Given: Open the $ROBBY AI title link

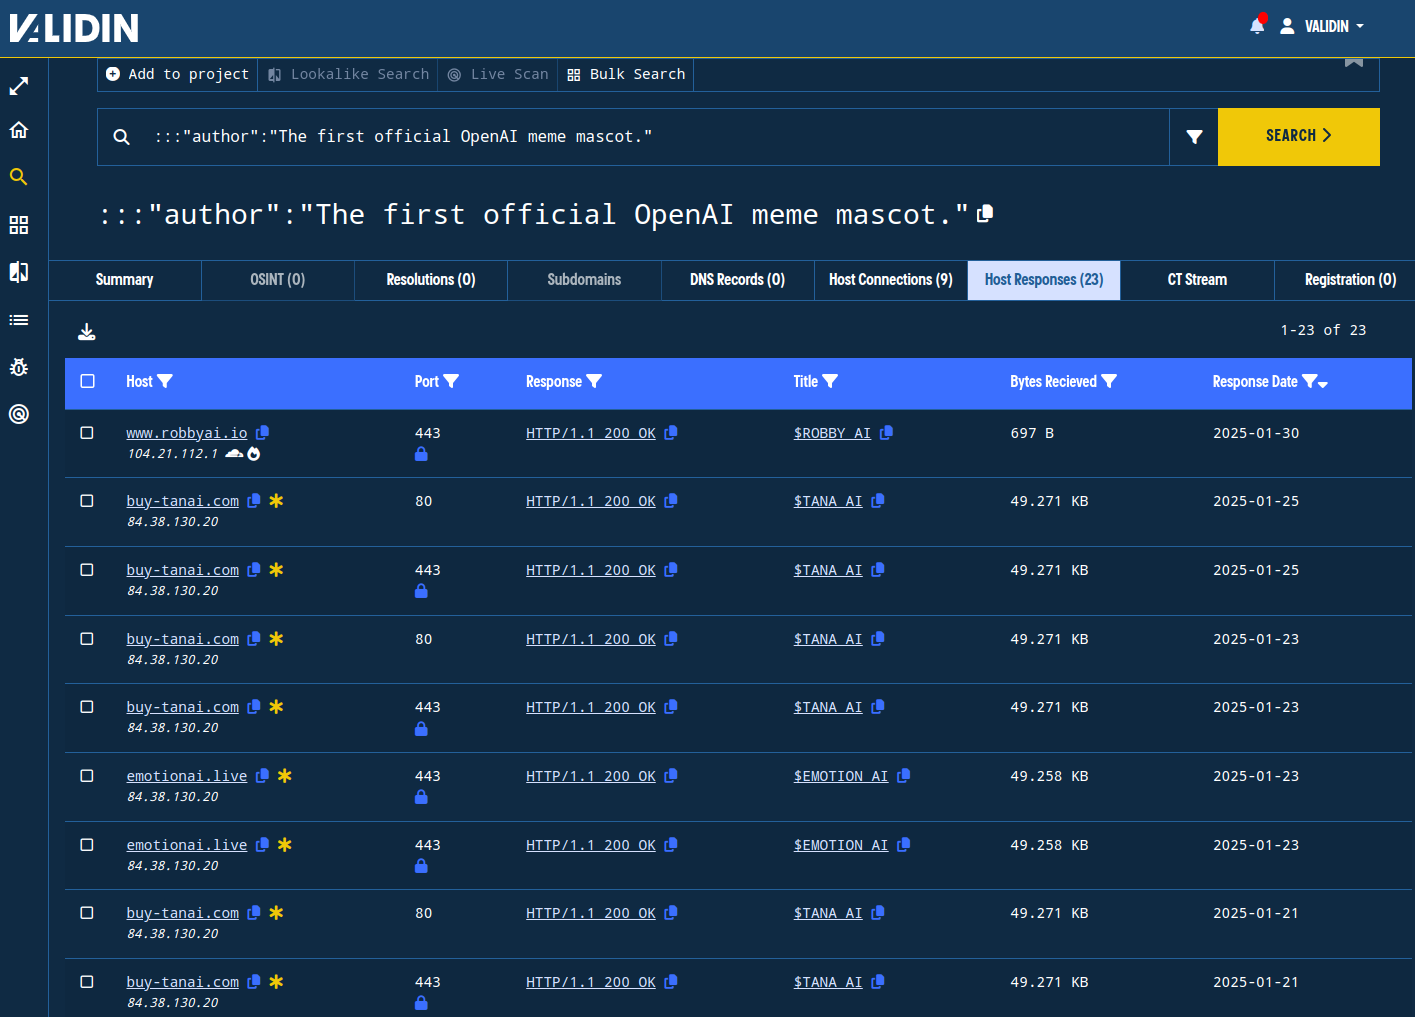Looking at the screenshot, I should 832,433.
